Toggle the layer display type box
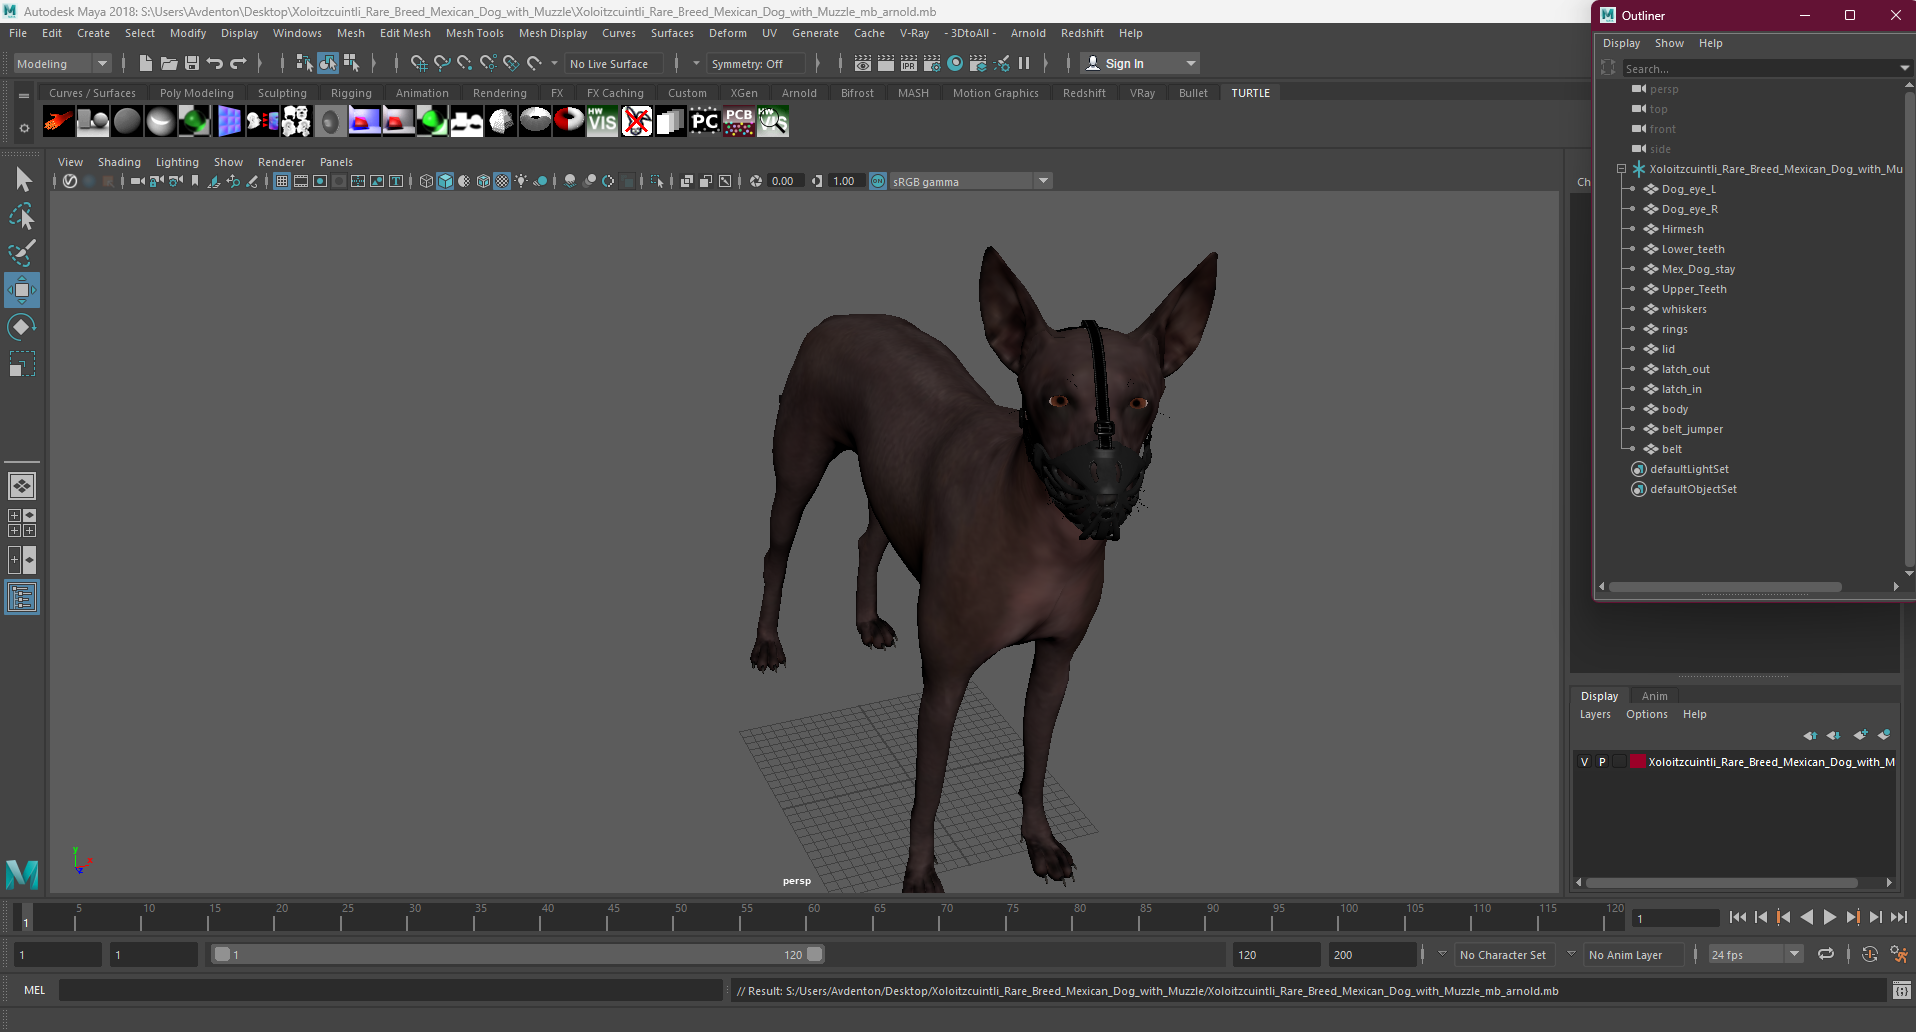Viewport: 1916px width, 1032px height. point(1620,762)
